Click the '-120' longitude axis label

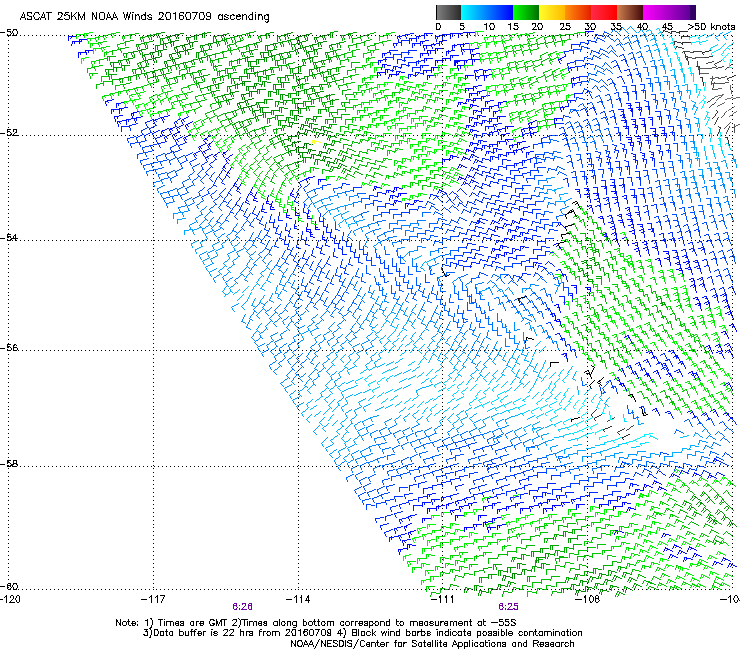10,599
